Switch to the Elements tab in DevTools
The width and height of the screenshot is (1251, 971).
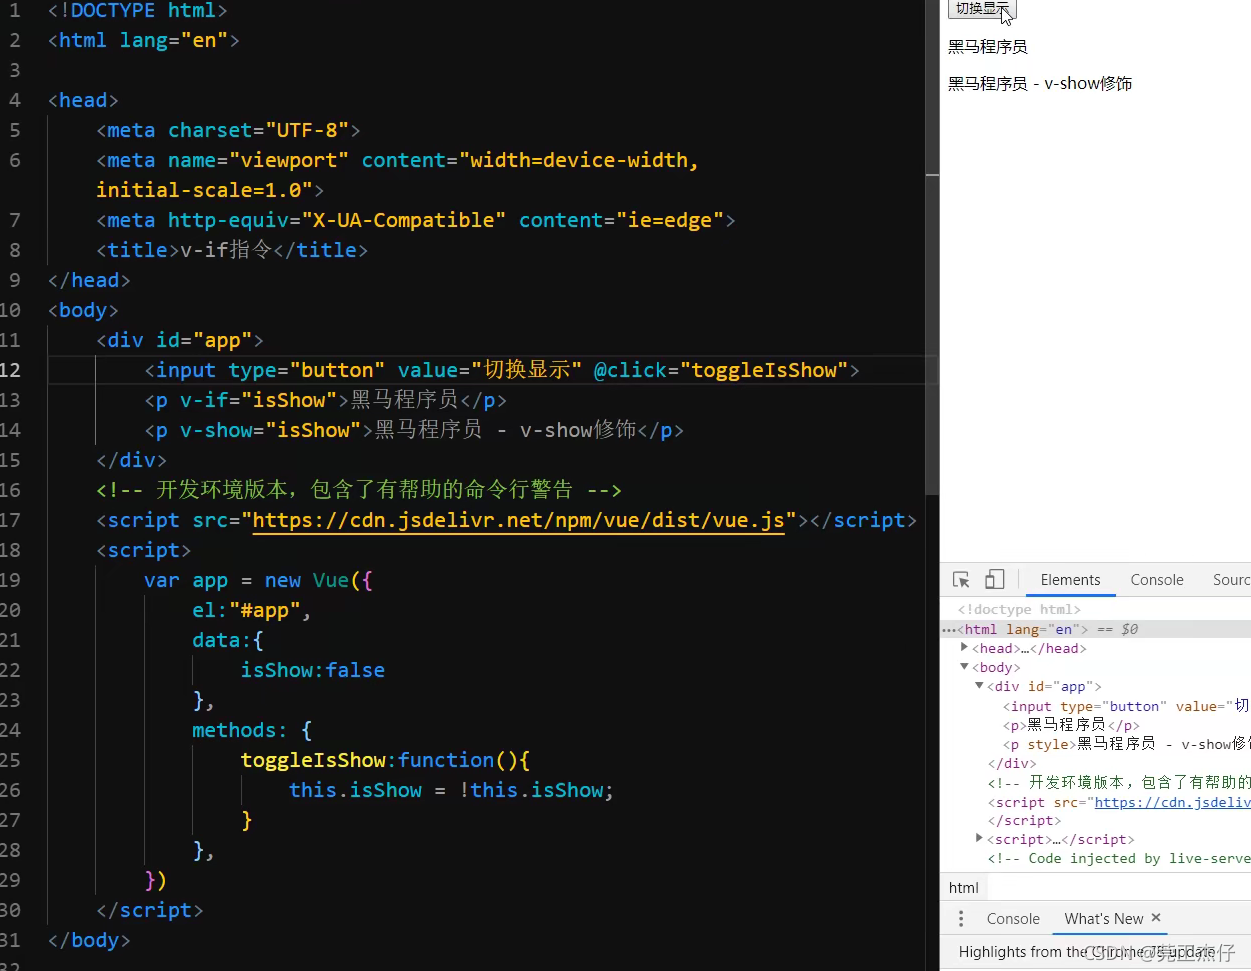click(x=1070, y=580)
